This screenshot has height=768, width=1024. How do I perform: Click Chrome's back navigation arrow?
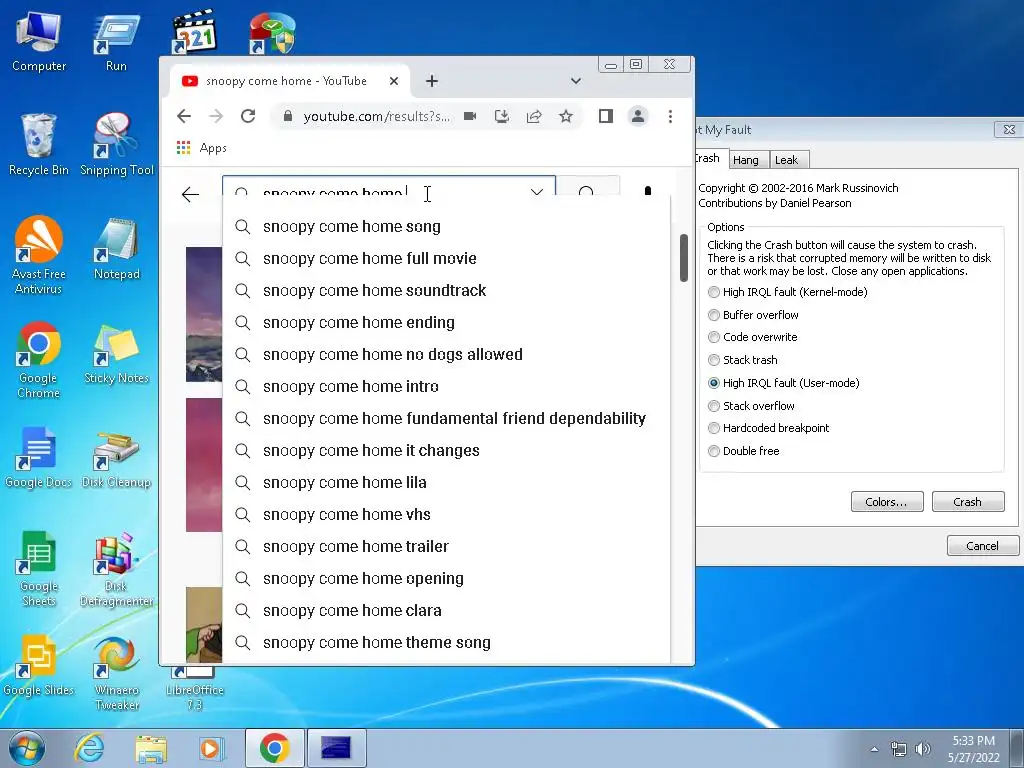tap(184, 116)
